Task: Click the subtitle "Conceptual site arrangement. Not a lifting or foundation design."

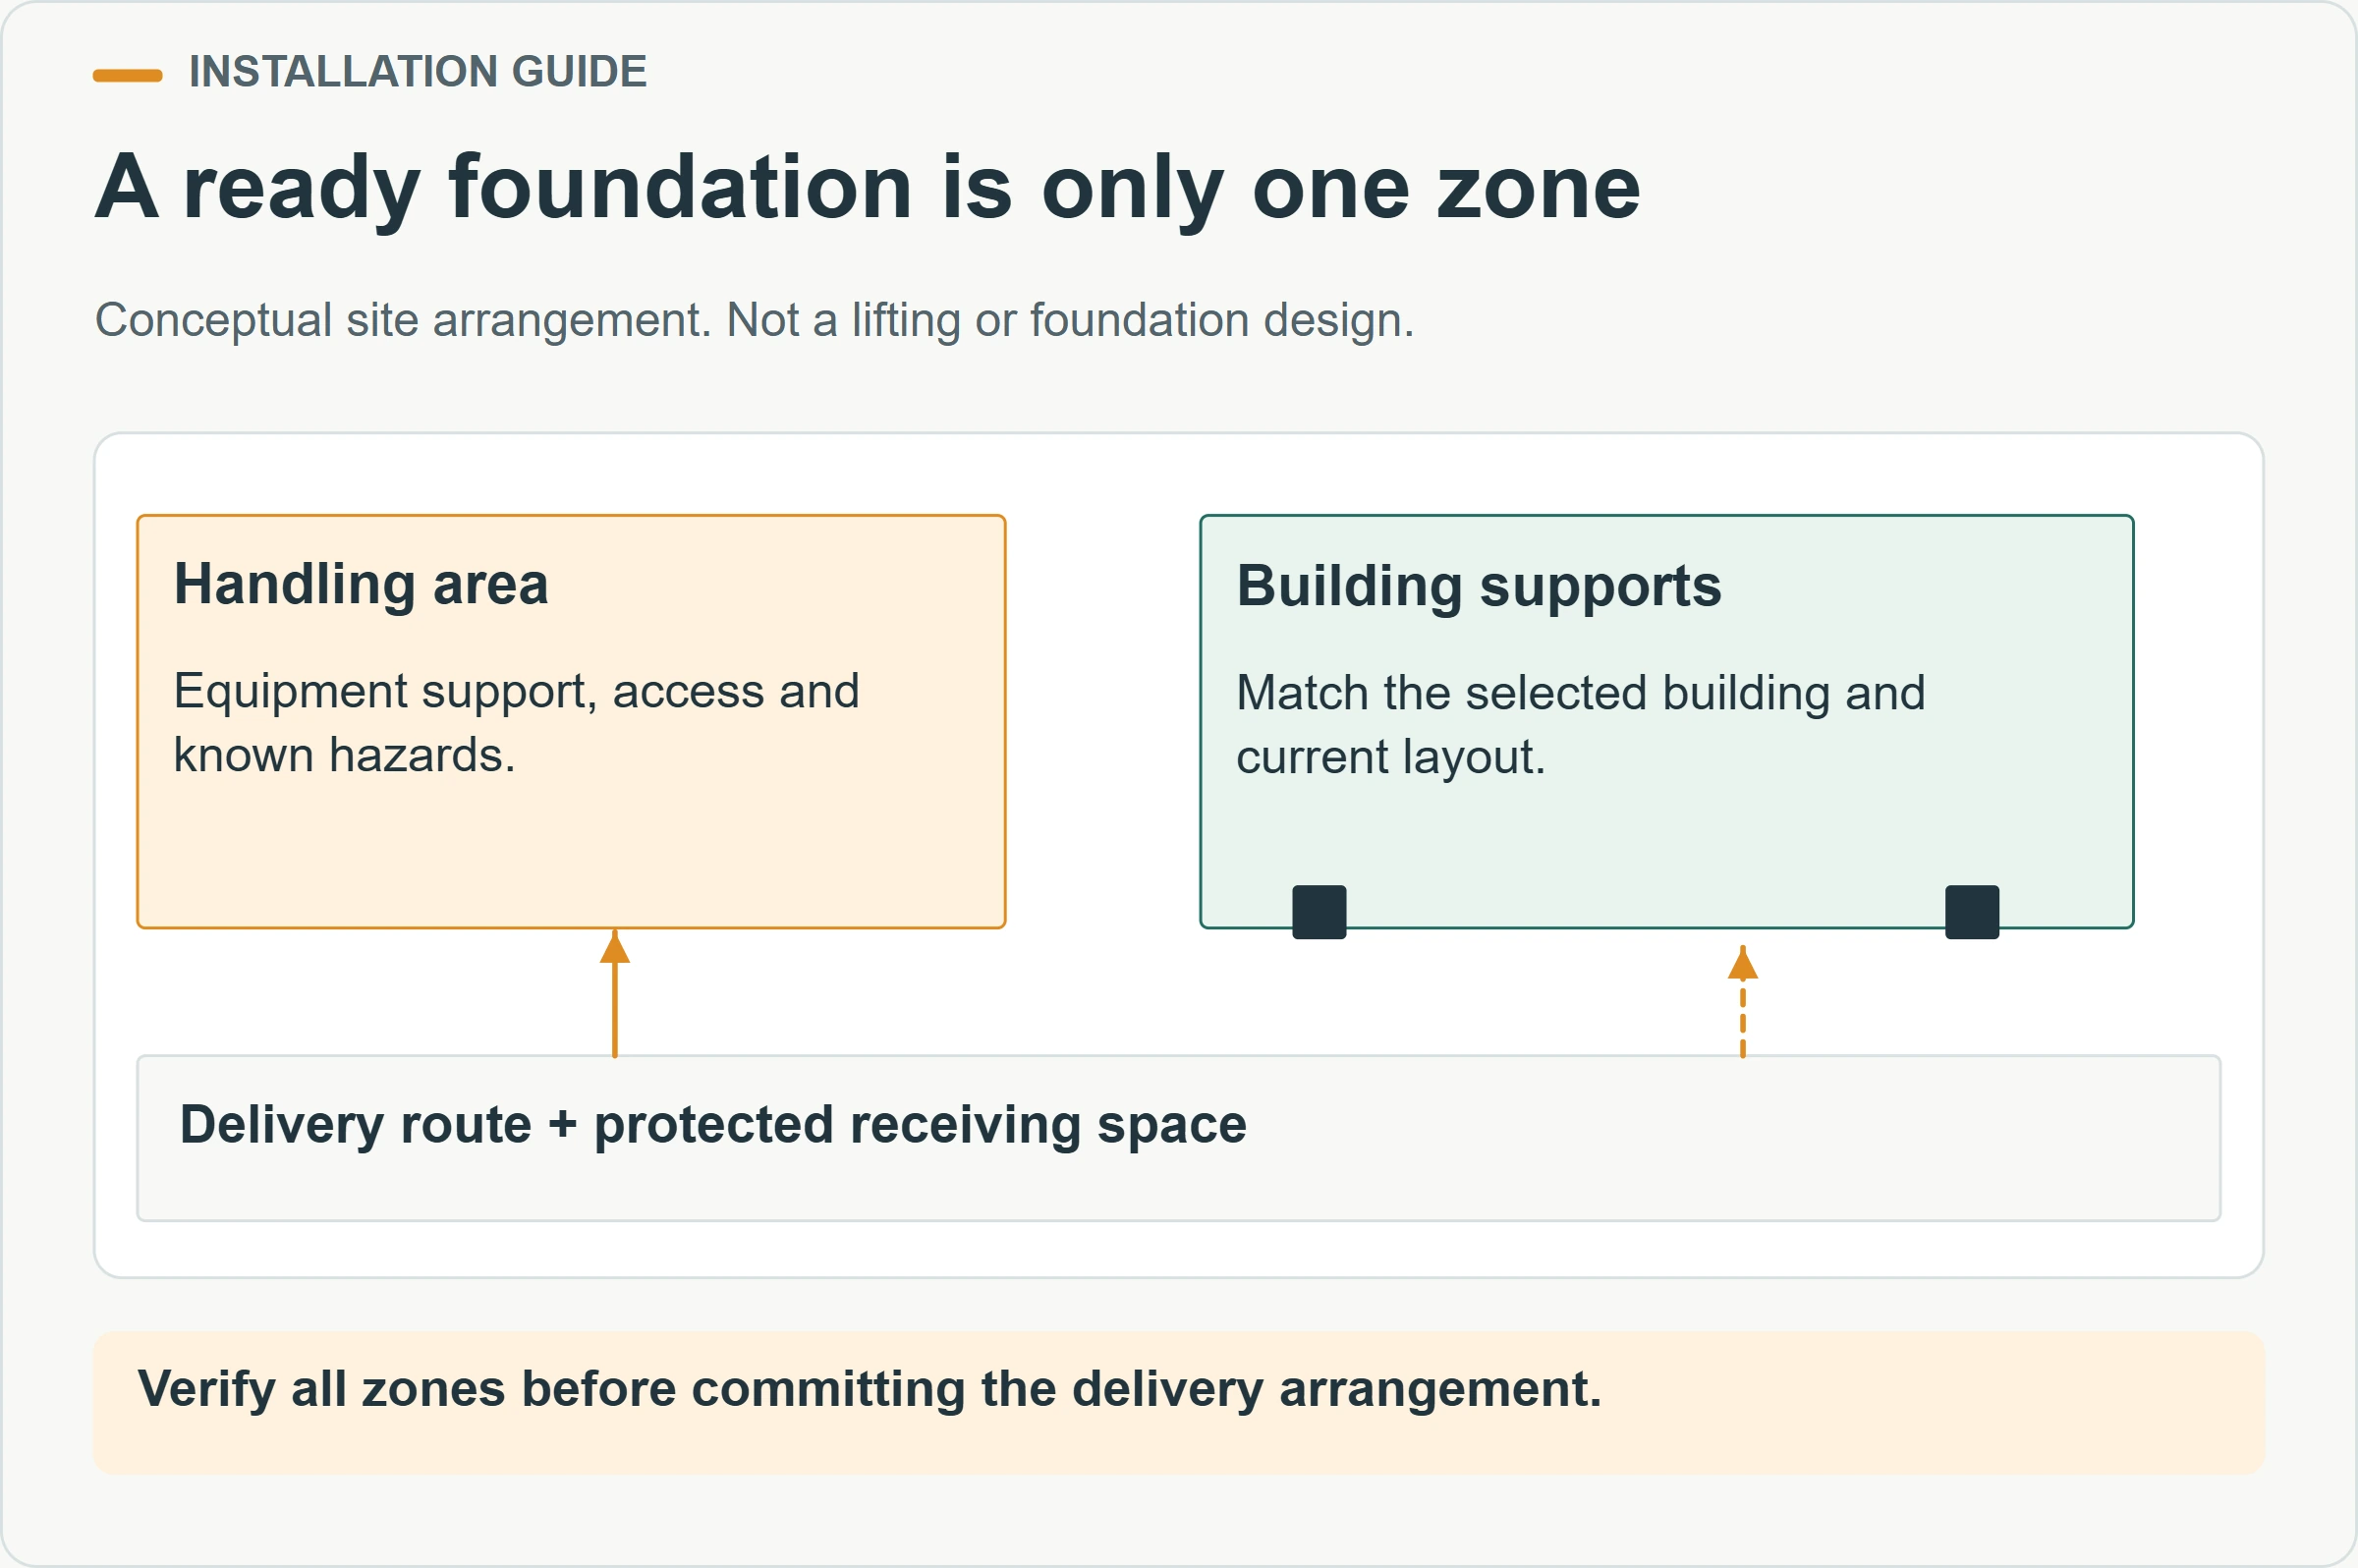Action: 754,320
